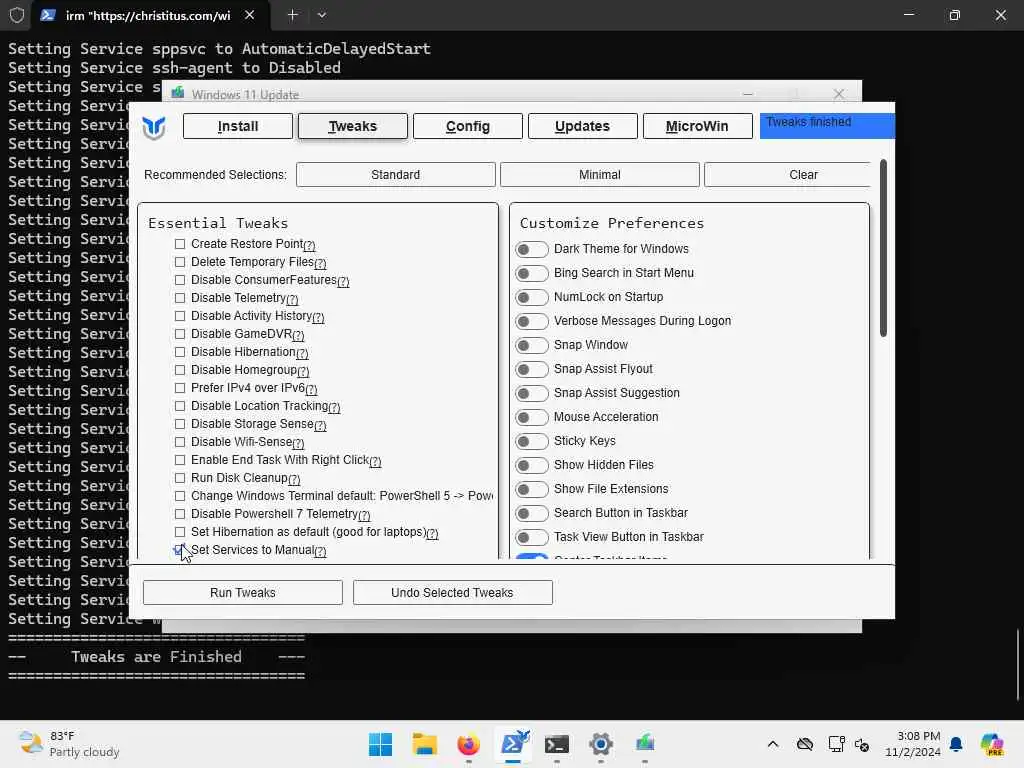Click the WinUtil app taskbar icon

tap(645, 744)
